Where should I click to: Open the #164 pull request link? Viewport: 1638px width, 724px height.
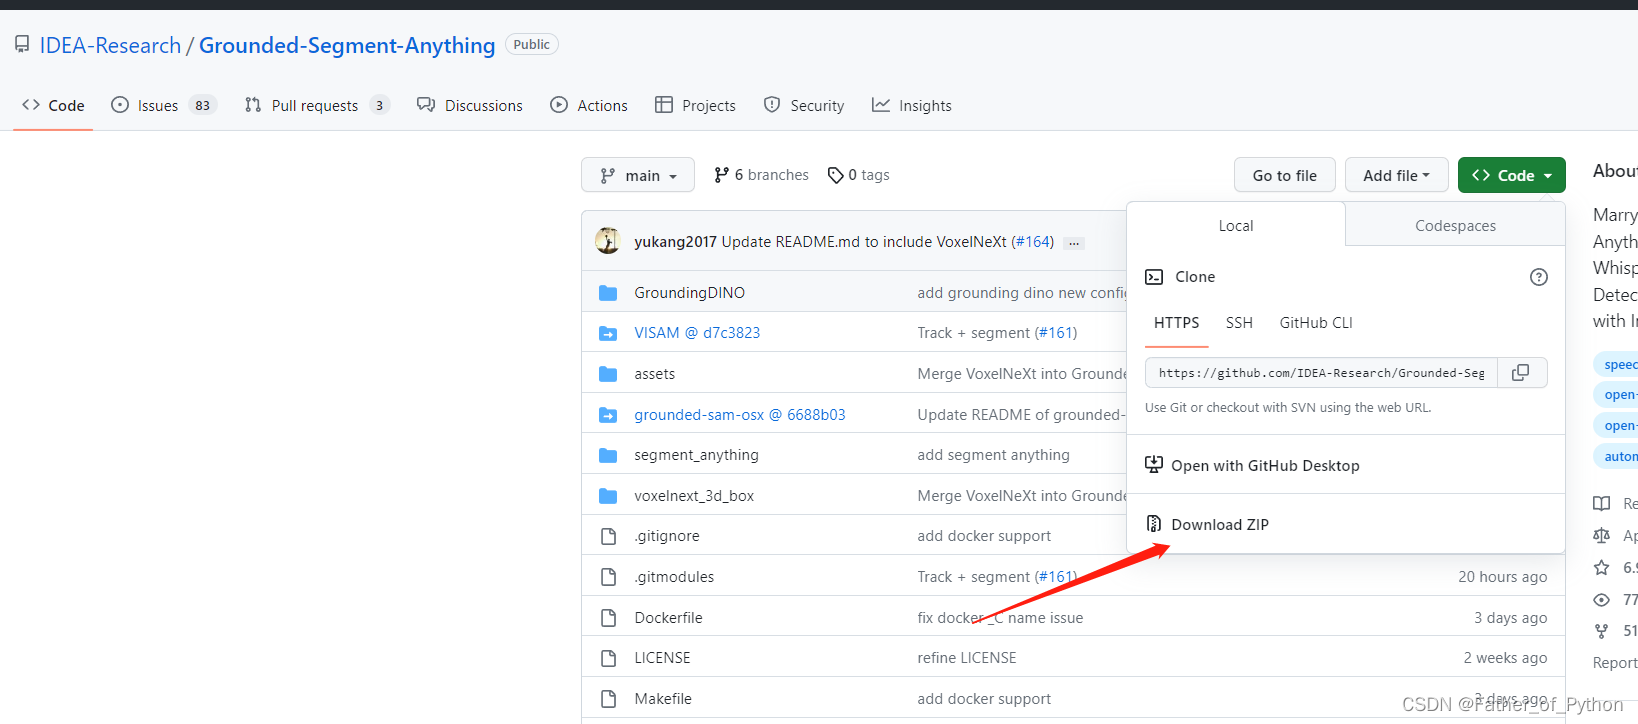[x=1032, y=241]
